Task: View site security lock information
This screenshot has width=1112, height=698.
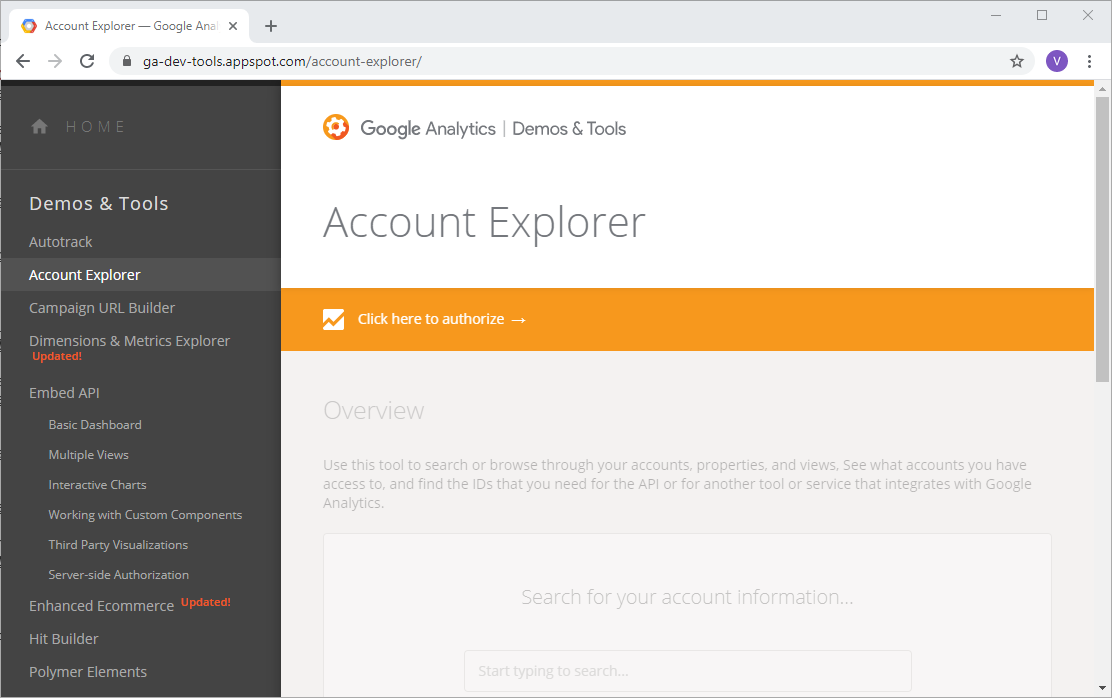Action: 127,61
